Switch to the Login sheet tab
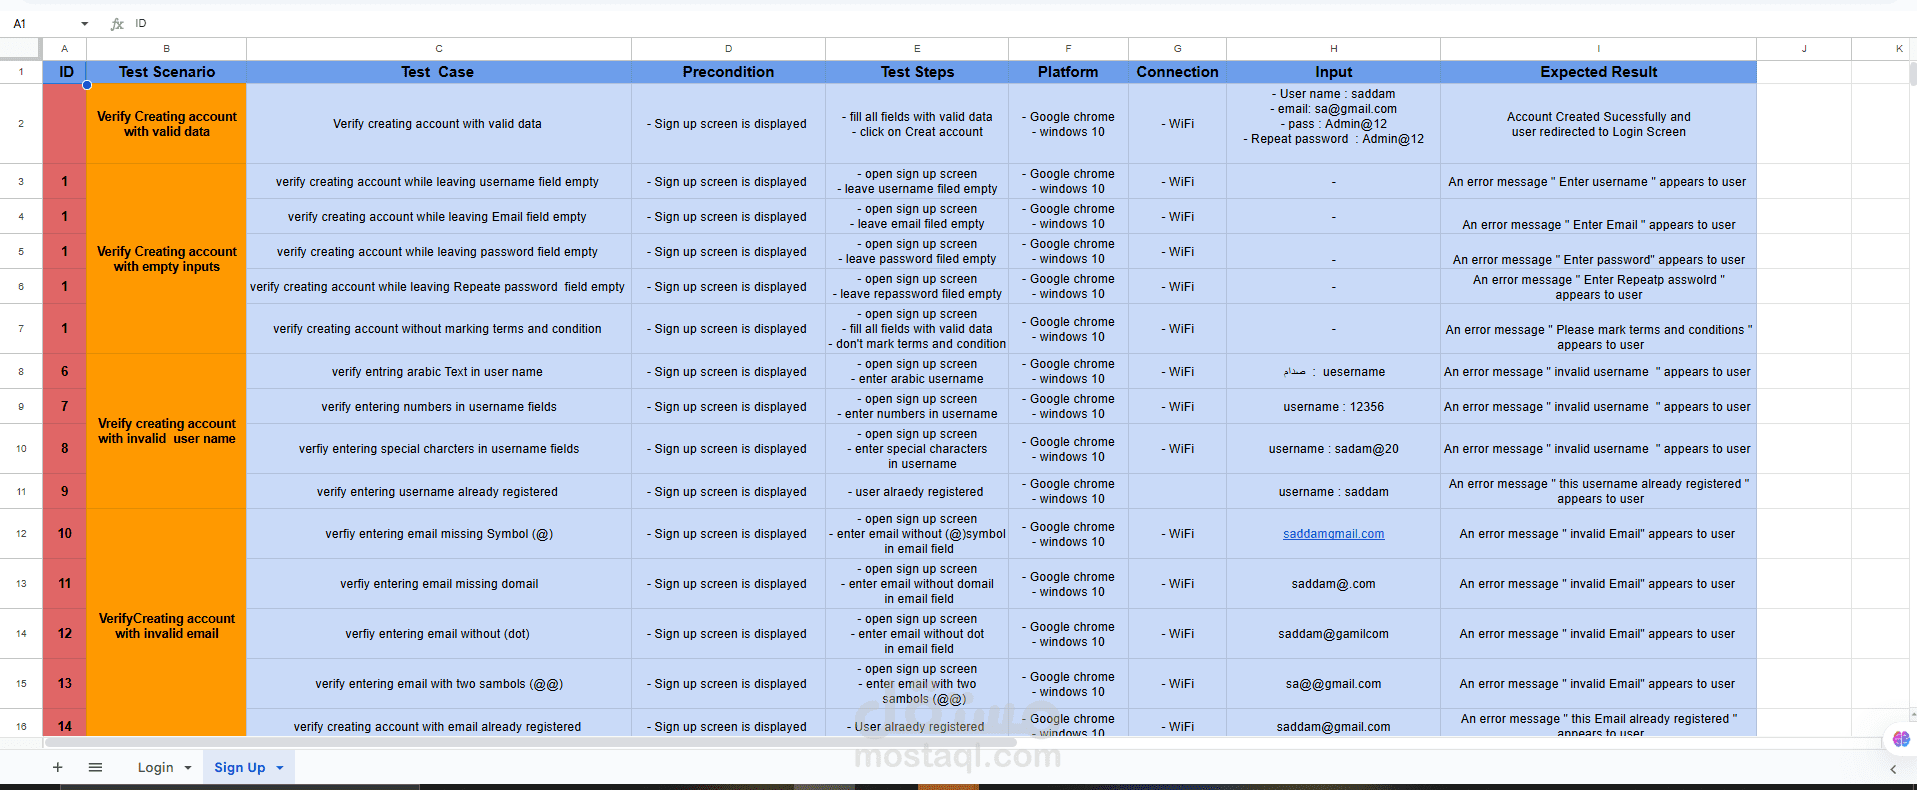 [x=155, y=767]
